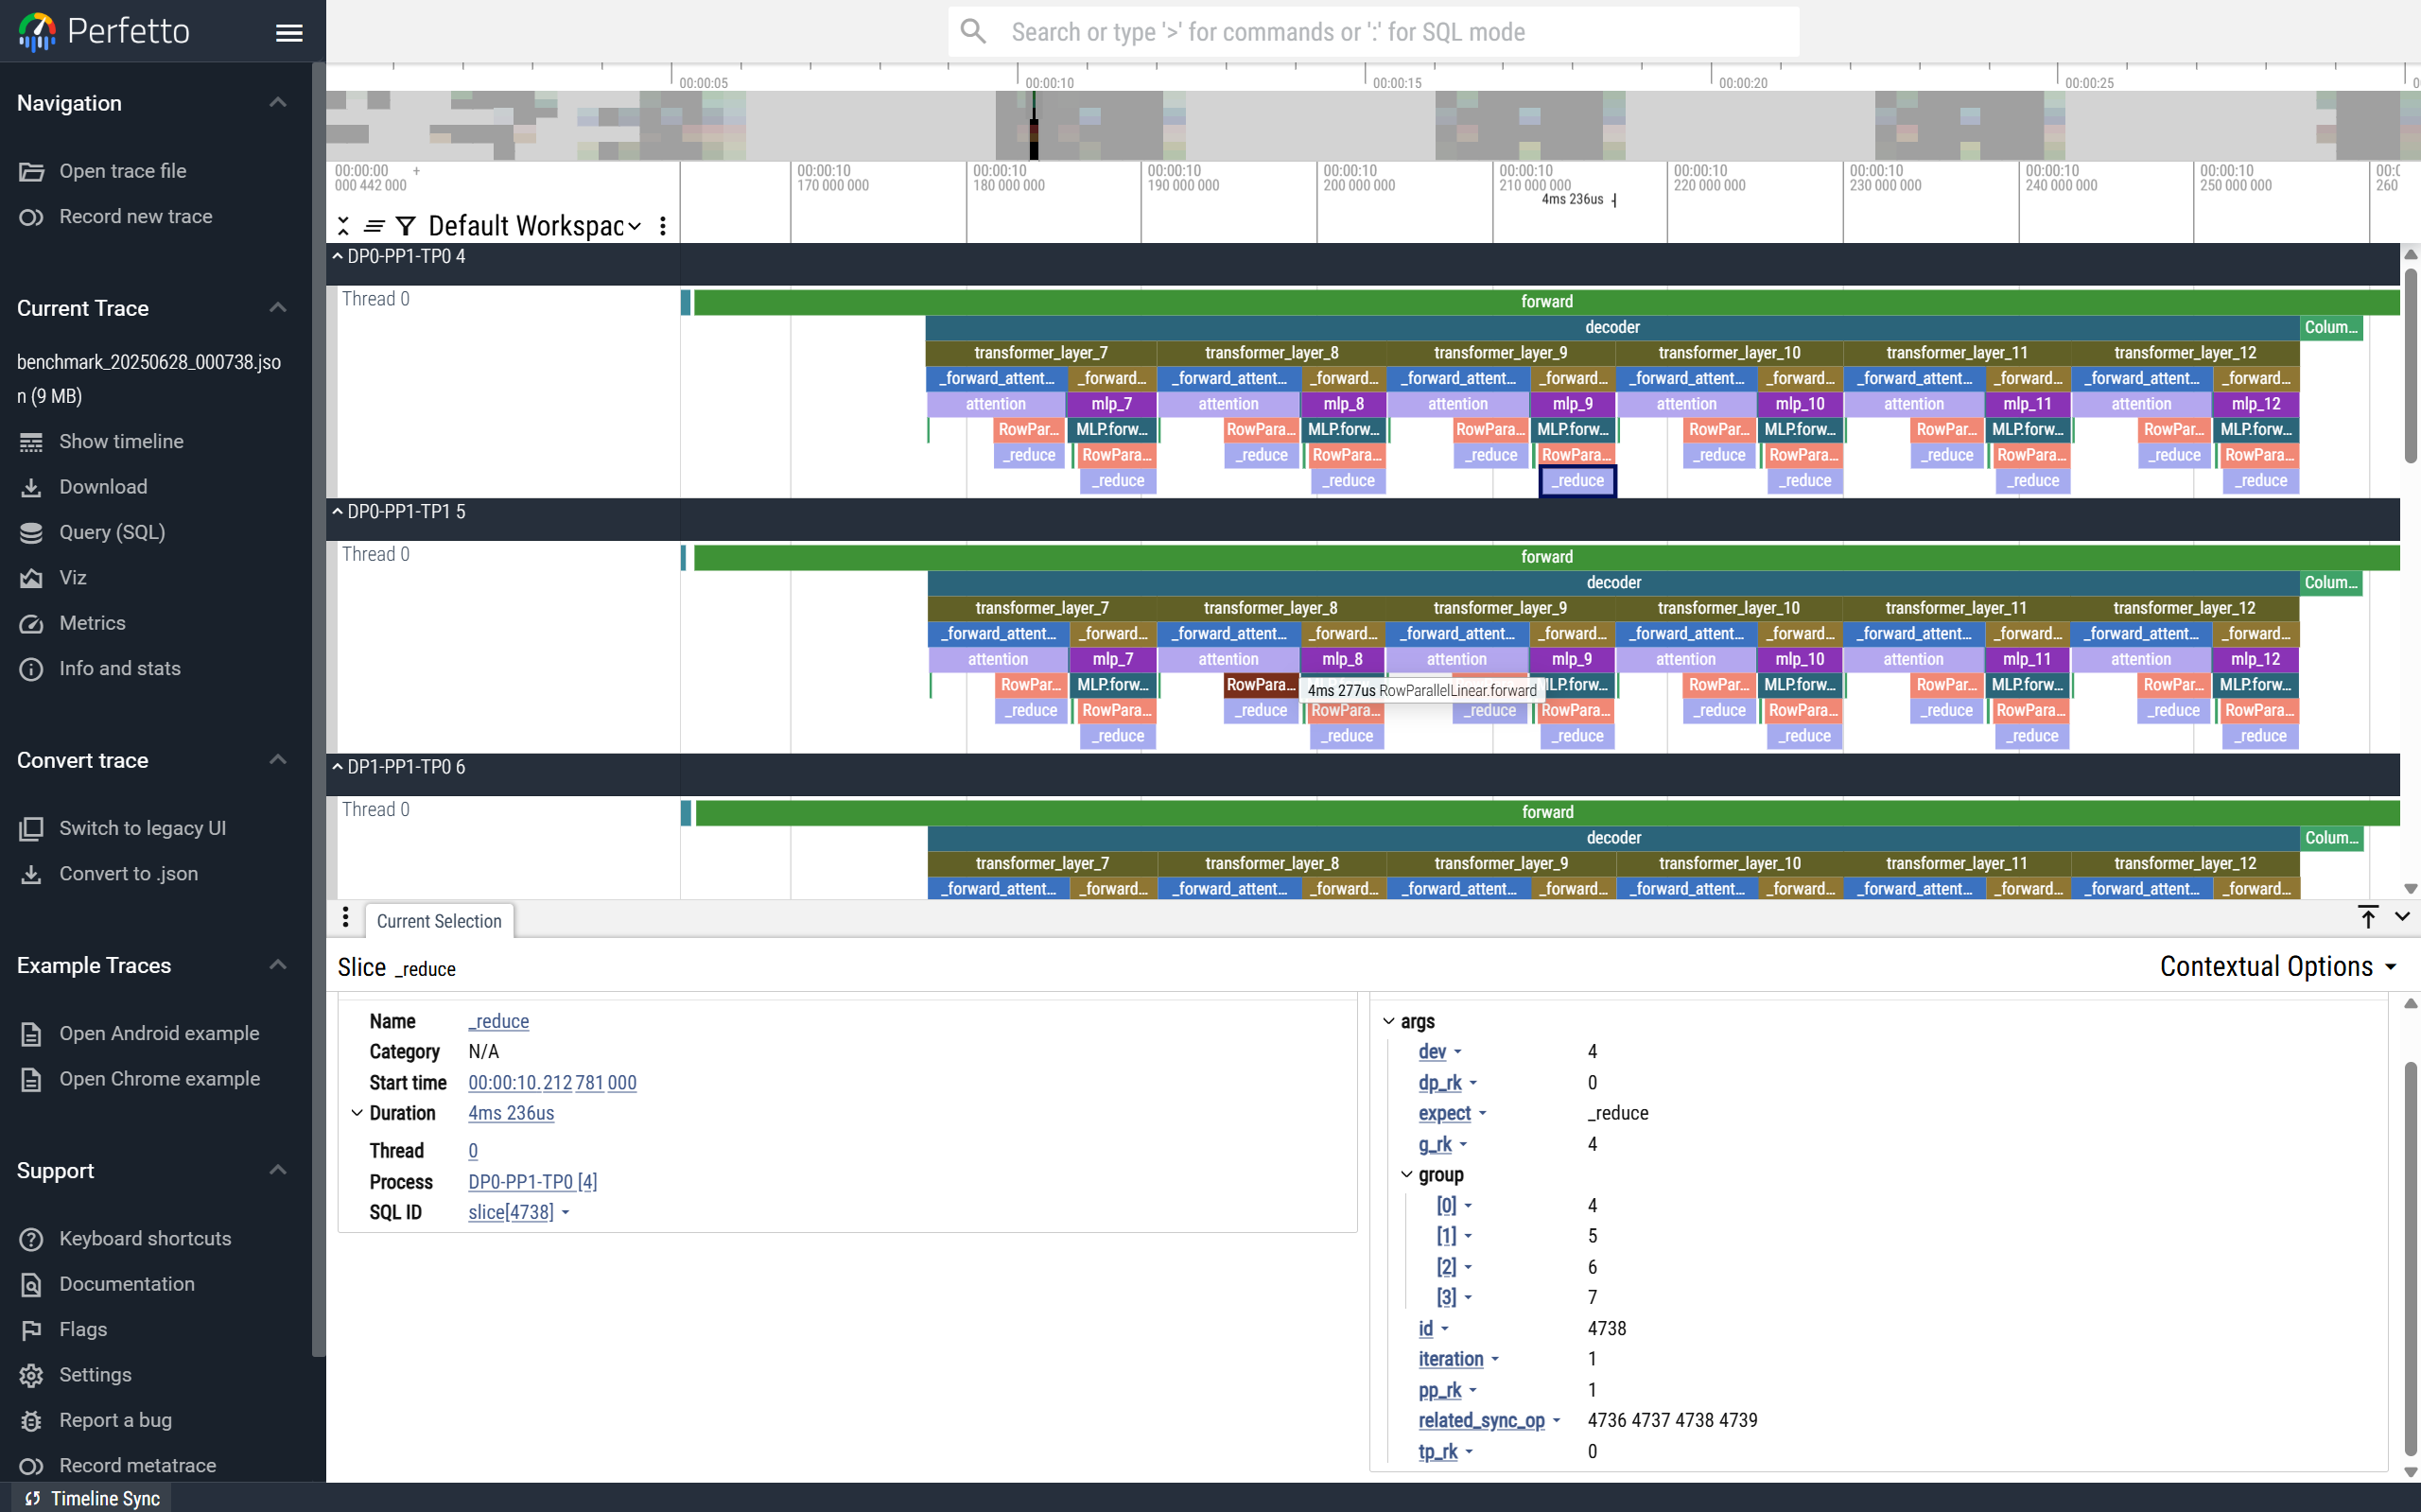Click the DP0-PP1-TP0 [4] process link
Viewport: 2421px width, 1512px height.
(532, 1181)
